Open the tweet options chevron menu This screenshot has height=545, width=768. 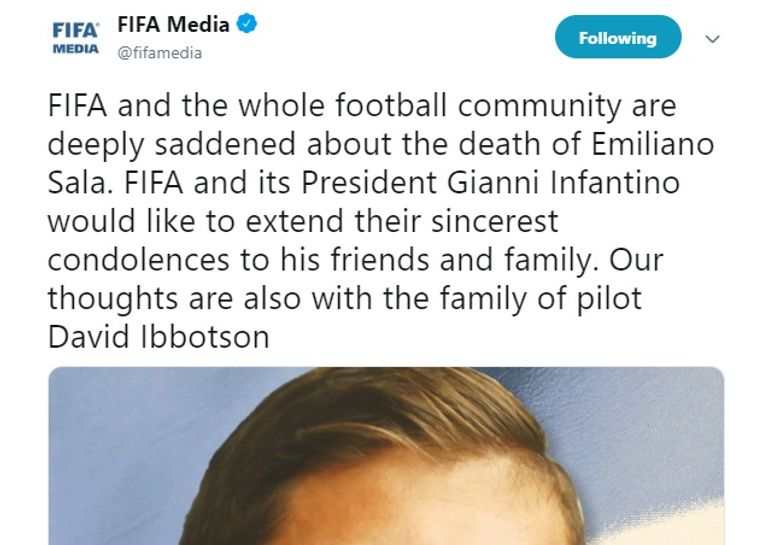pyautogui.click(x=713, y=39)
